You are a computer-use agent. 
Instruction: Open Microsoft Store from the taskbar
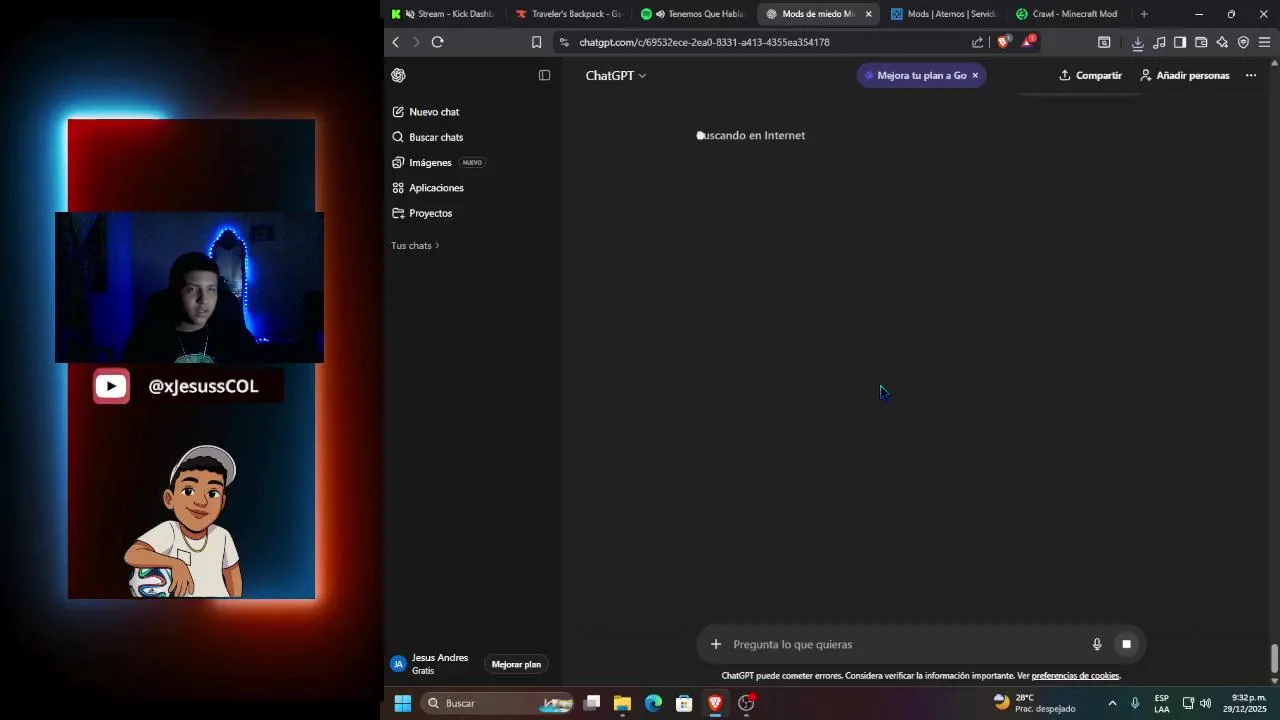point(684,703)
